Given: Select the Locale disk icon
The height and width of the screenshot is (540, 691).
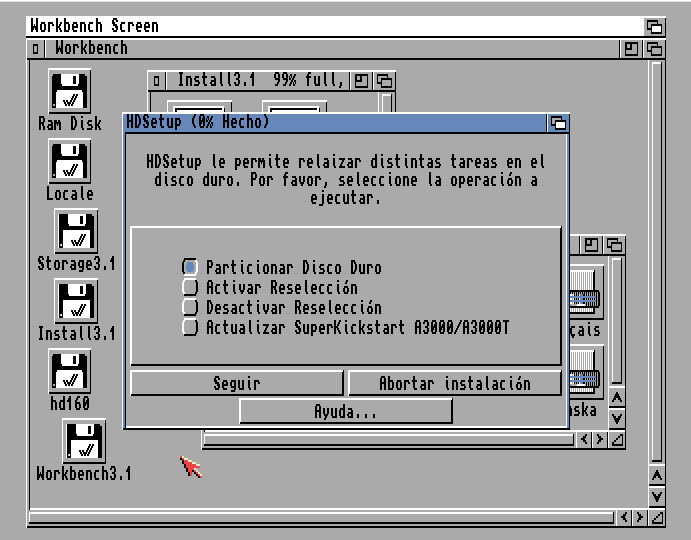Looking at the screenshot, I should [70, 162].
